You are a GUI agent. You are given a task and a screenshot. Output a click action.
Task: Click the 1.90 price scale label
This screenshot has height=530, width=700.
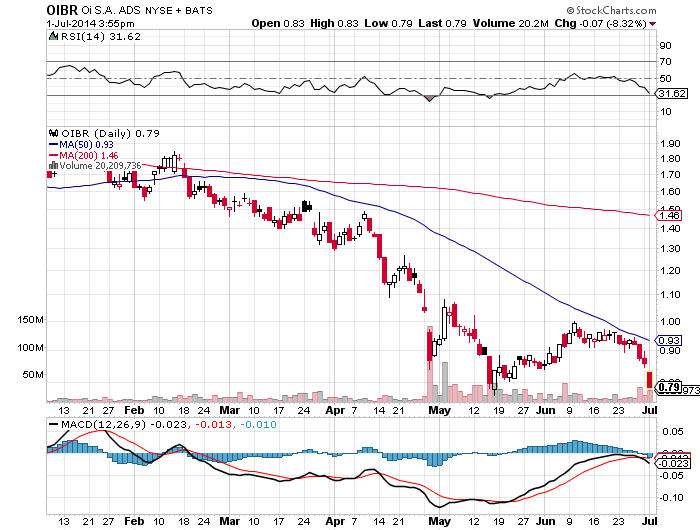point(671,144)
